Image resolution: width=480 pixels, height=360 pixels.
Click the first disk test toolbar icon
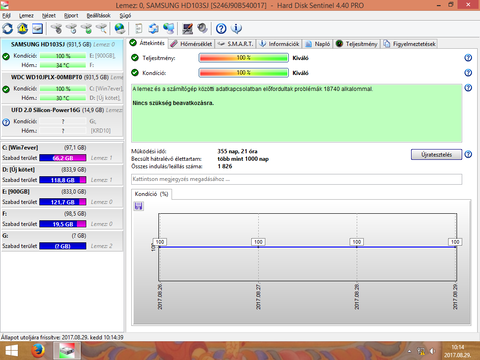point(56,29)
